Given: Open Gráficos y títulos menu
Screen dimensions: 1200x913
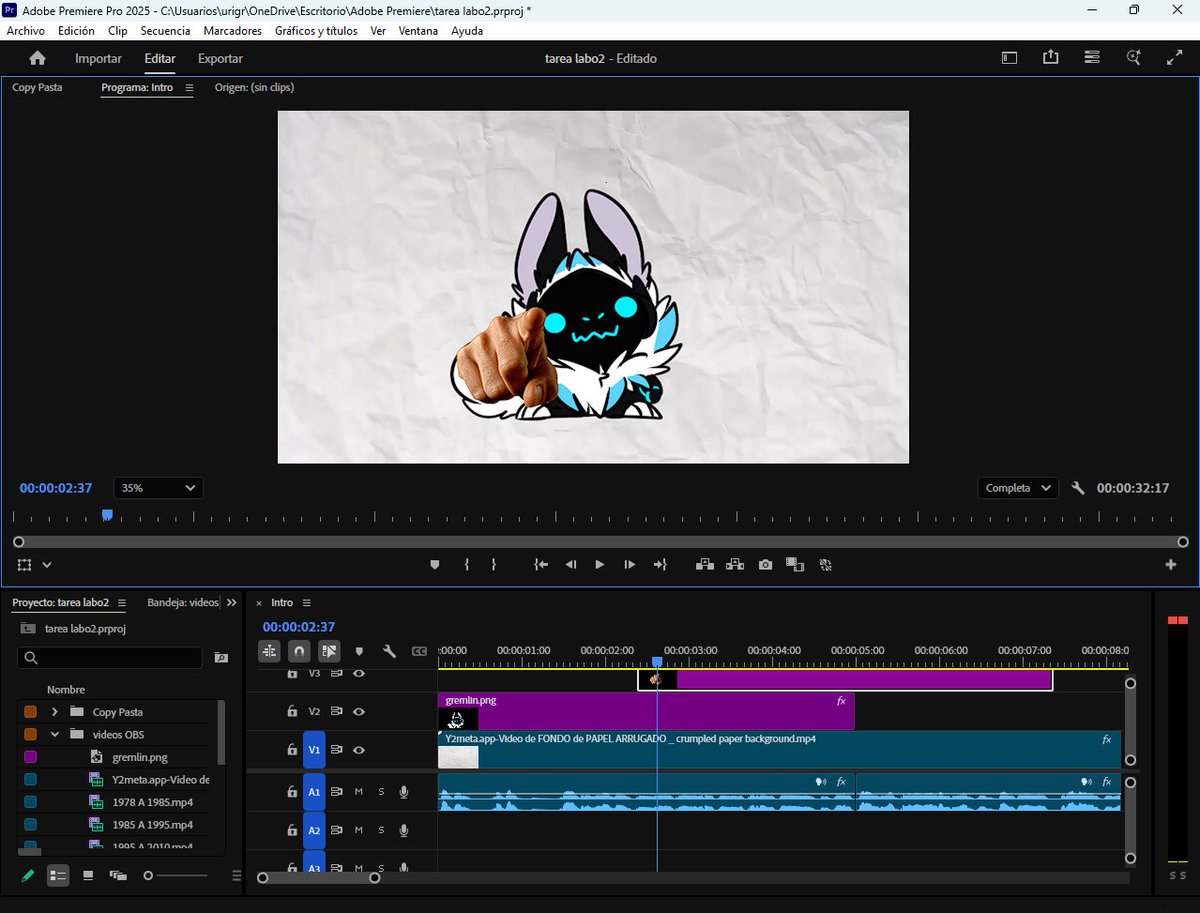Looking at the screenshot, I should (316, 31).
